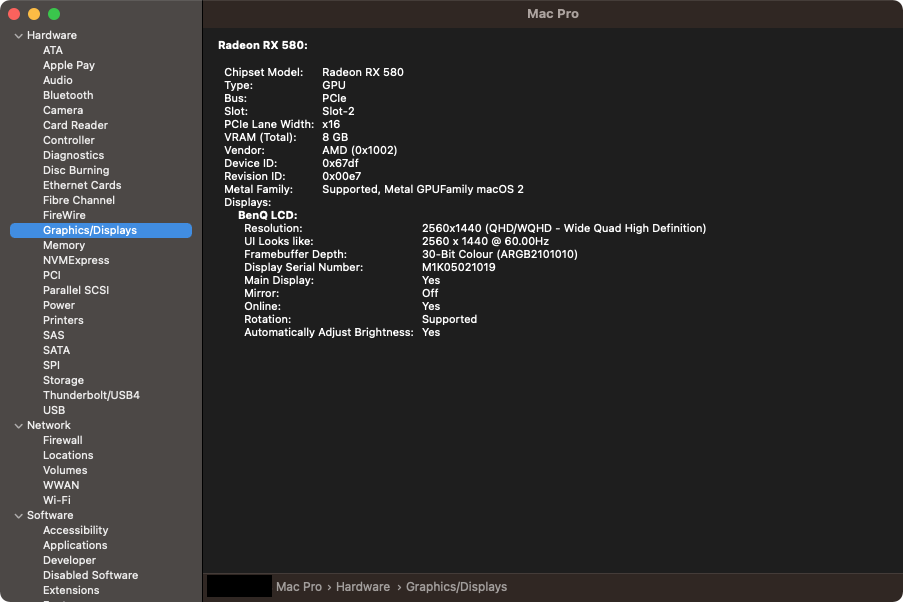This screenshot has width=903, height=602.
Task: Click Hardware in the path bar
Action: 363,586
